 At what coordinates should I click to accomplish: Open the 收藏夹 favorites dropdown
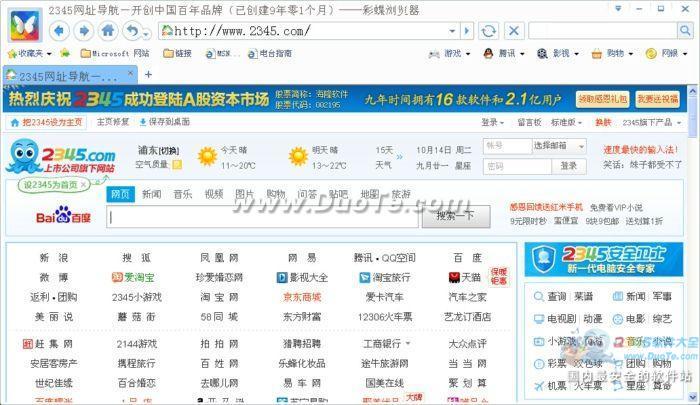pyautogui.click(x=30, y=53)
